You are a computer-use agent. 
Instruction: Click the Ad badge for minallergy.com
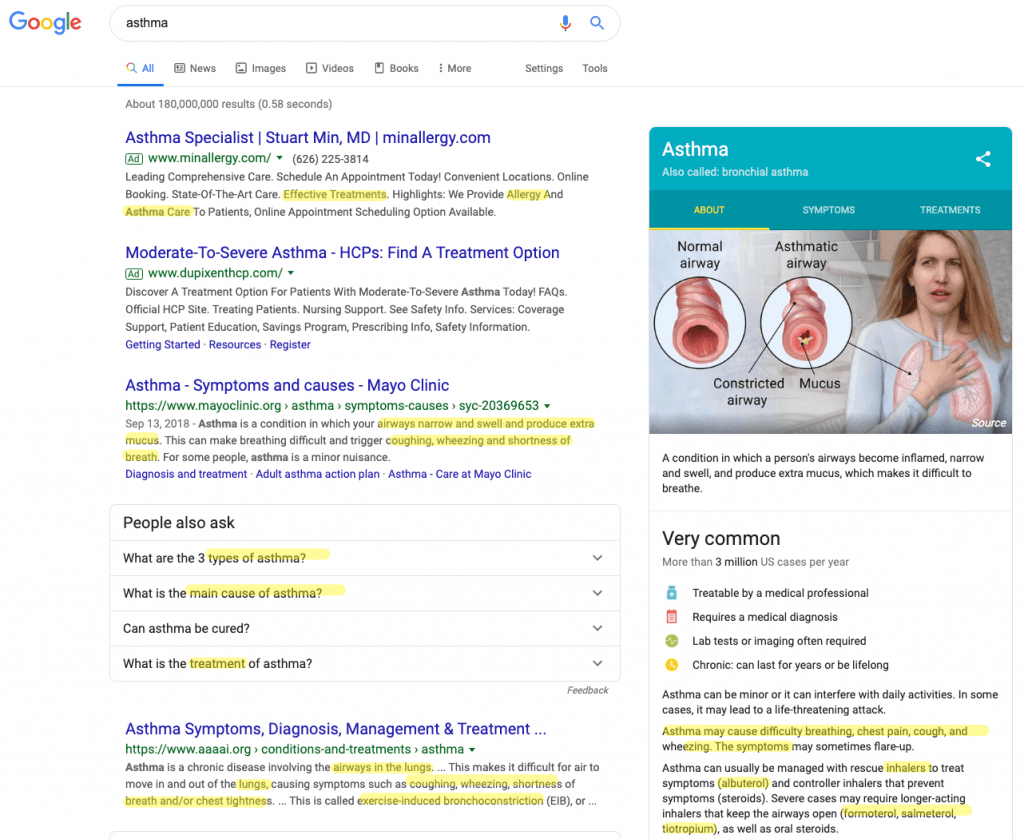coord(134,159)
